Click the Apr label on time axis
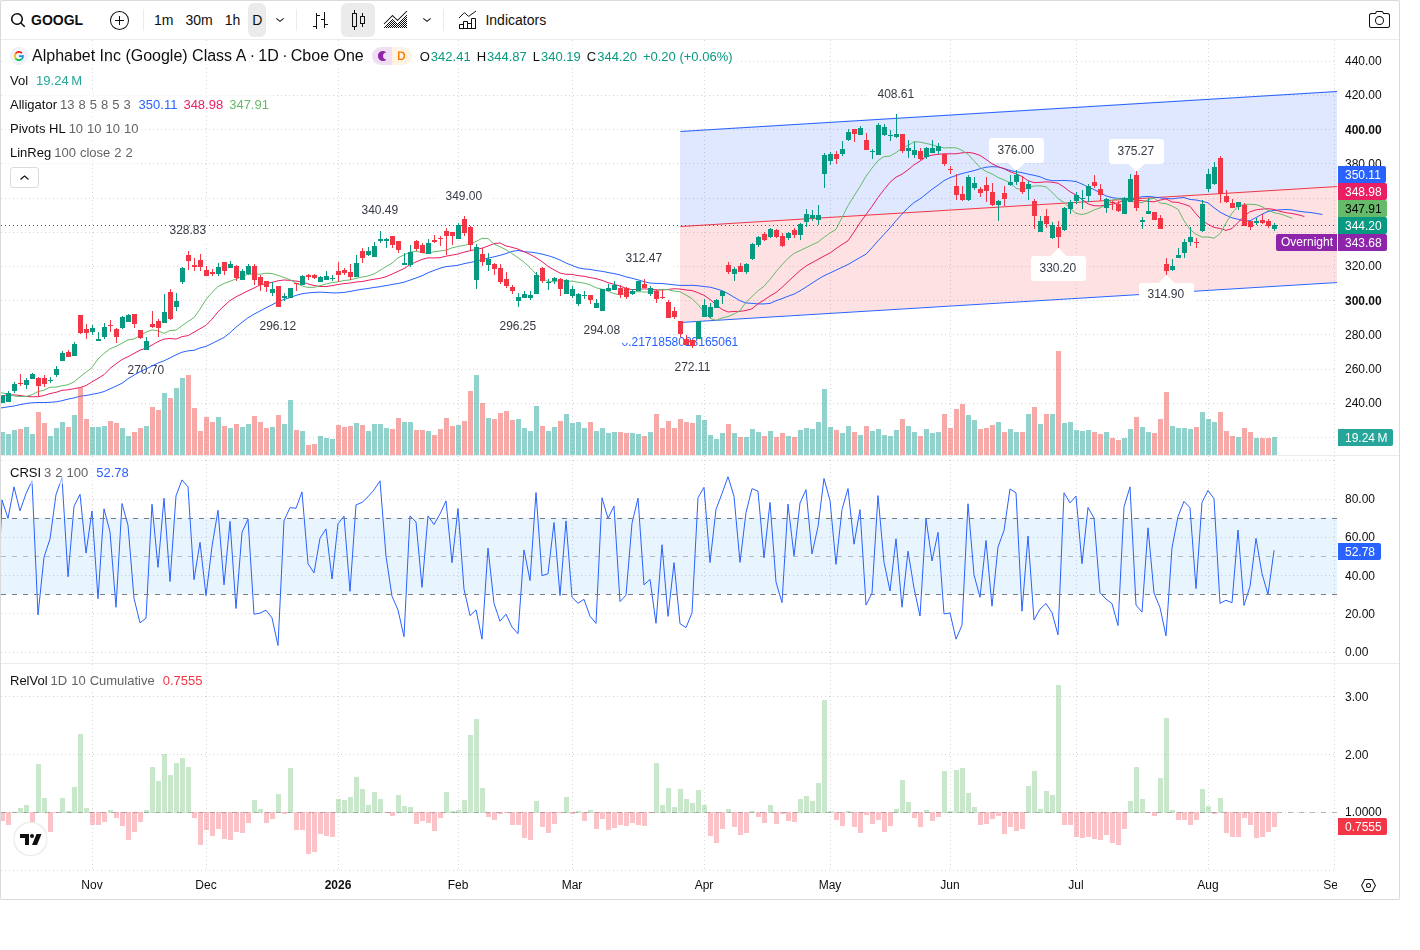Viewport: 1420px width, 950px height. pos(704,885)
